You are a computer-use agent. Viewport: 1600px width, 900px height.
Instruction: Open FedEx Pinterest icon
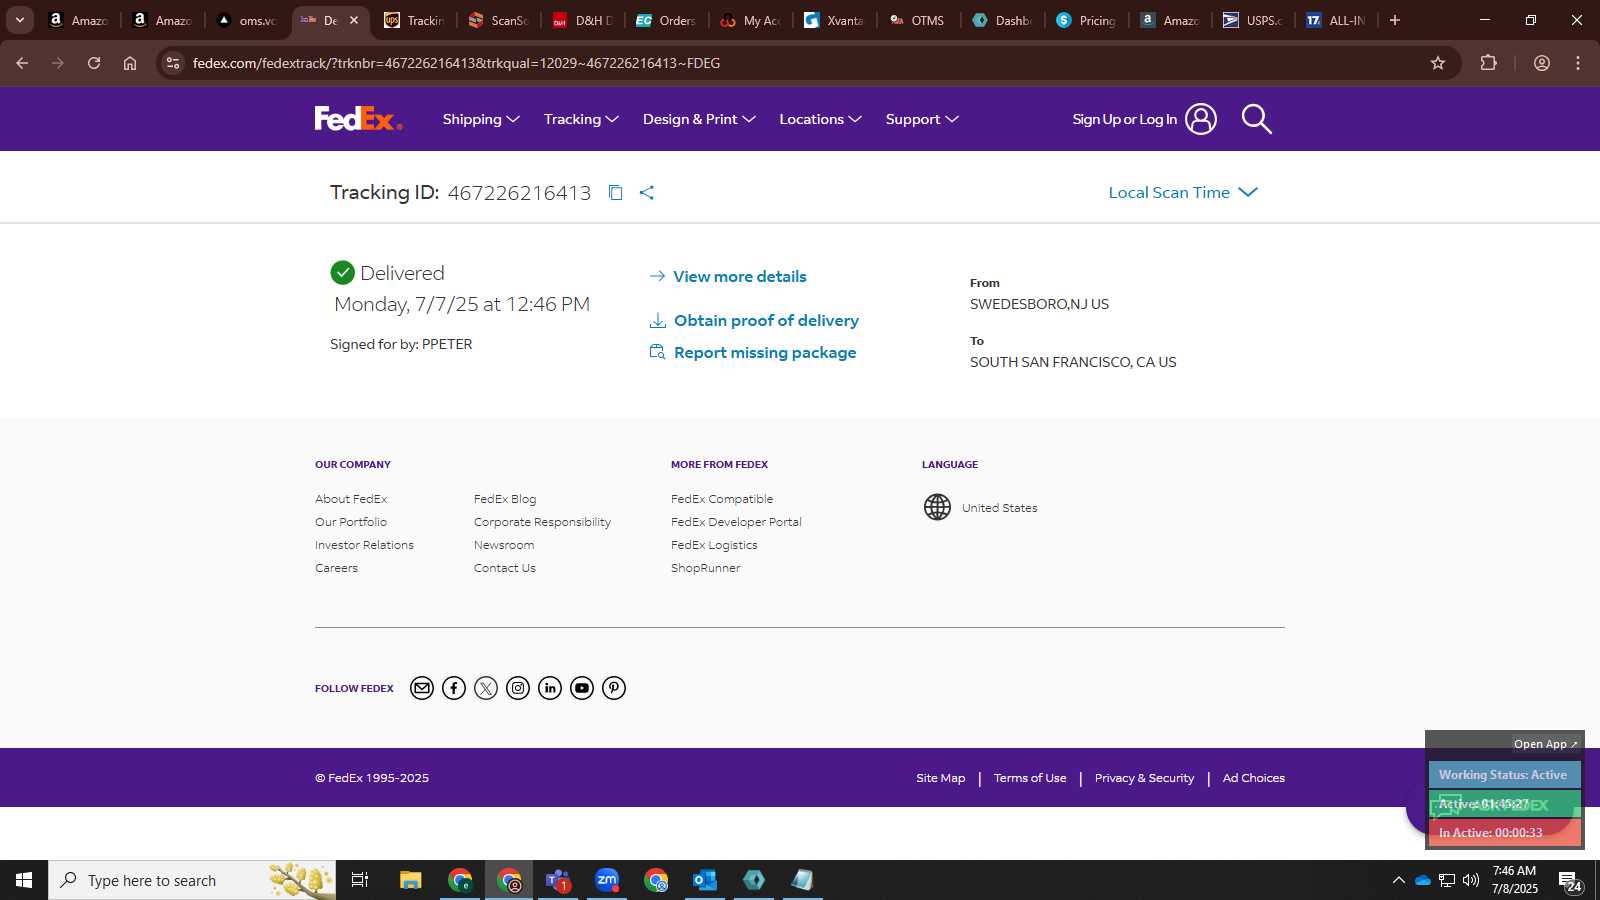pos(614,688)
